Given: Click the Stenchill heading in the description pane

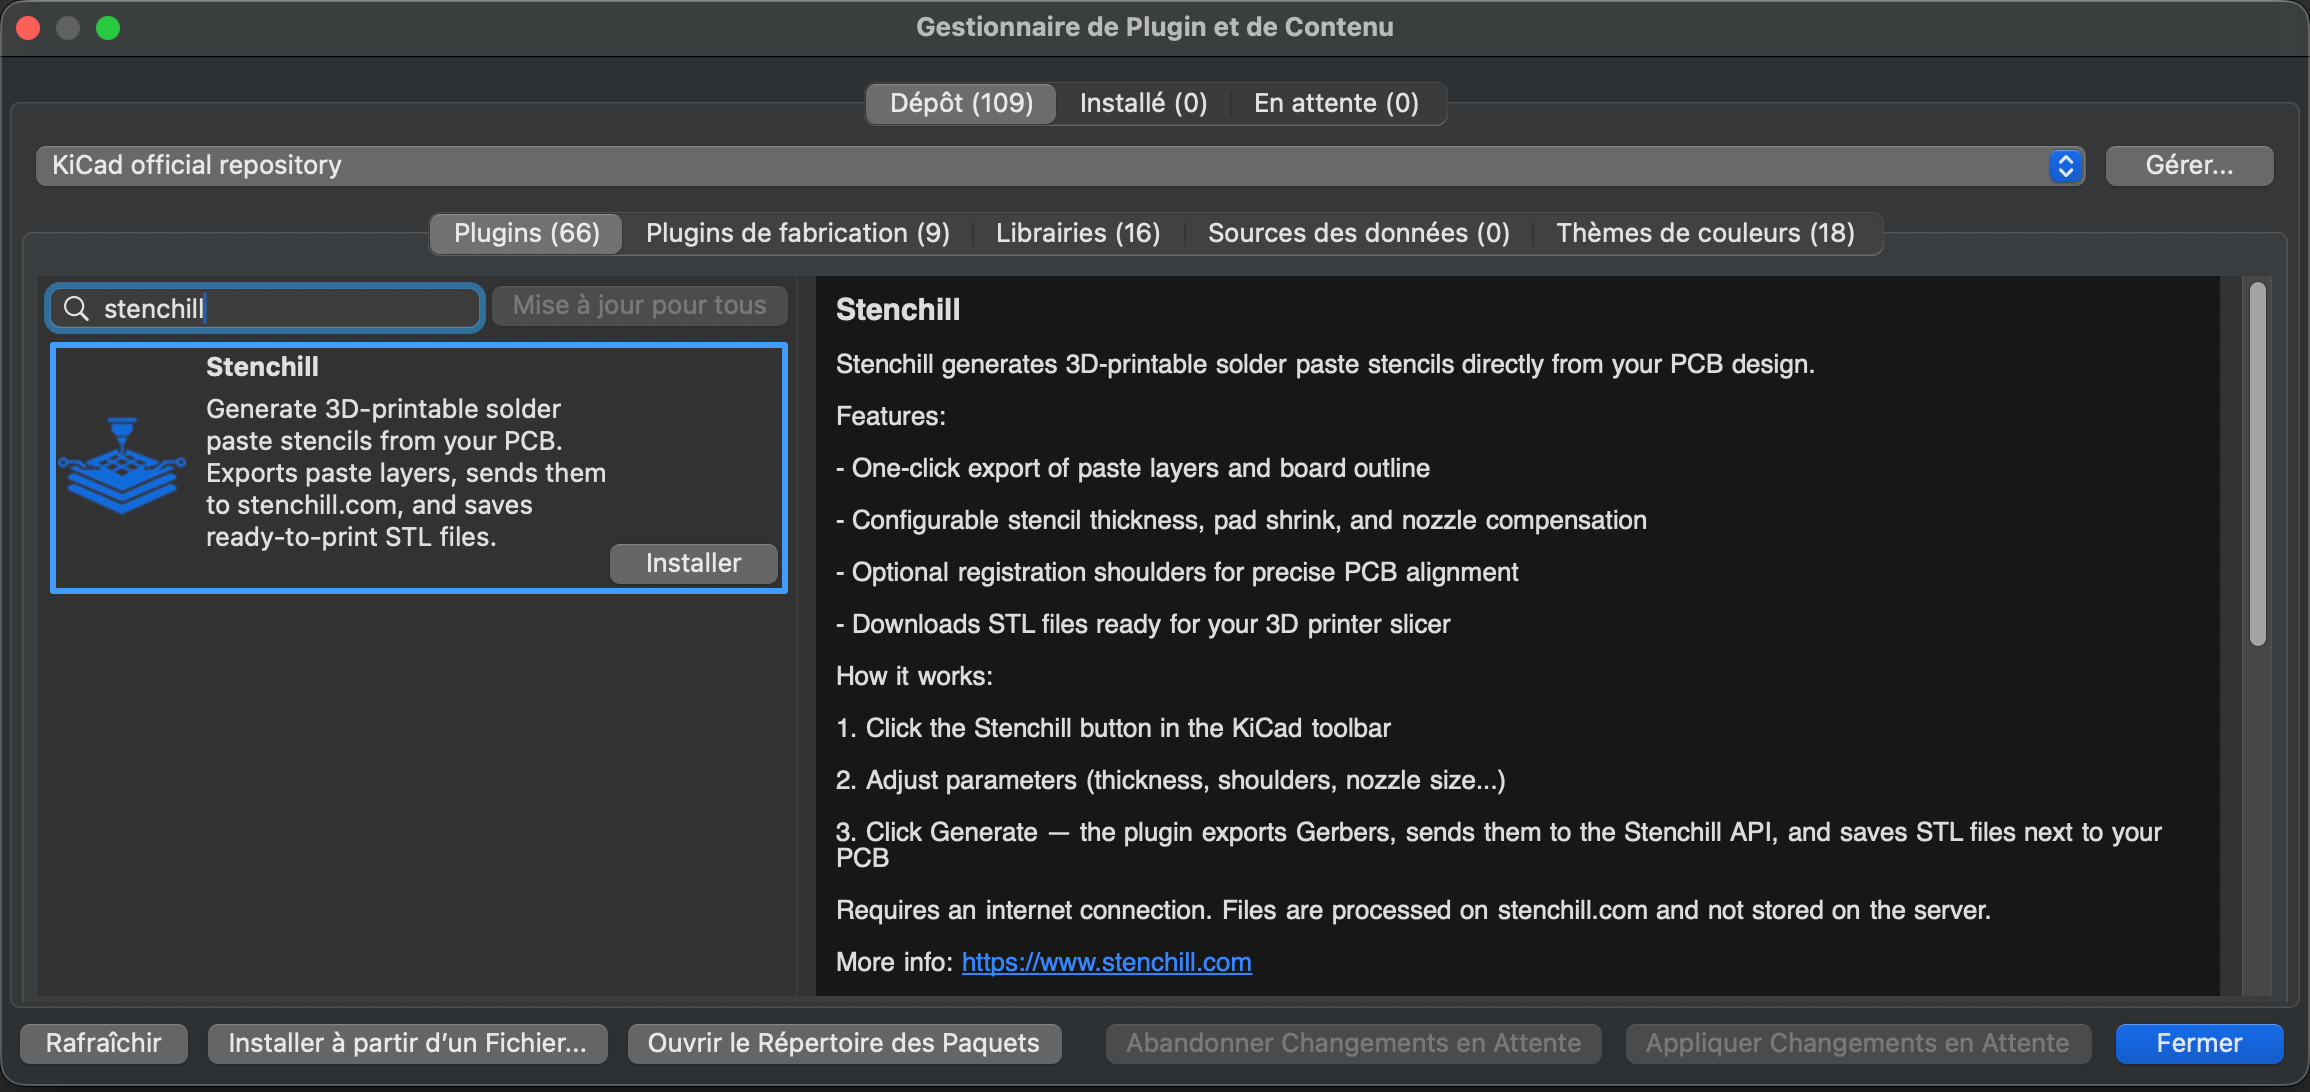Looking at the screenshot, I should (x=897, y=309).
